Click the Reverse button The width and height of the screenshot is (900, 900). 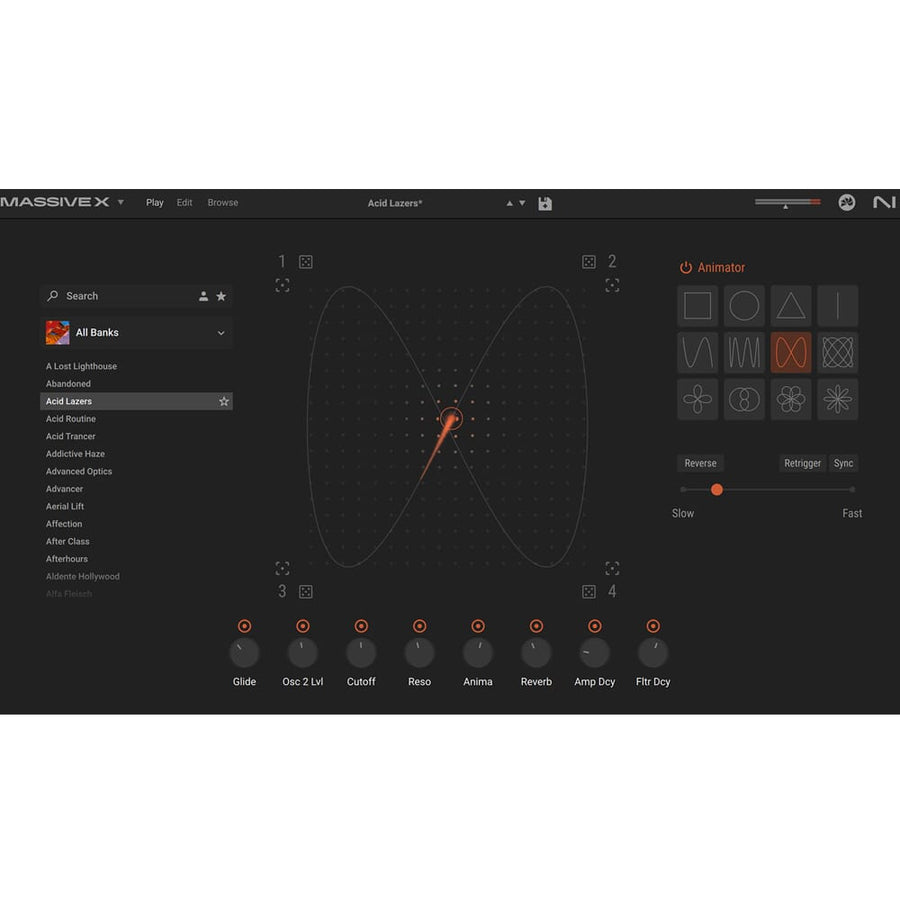click(x=700, y=463)
